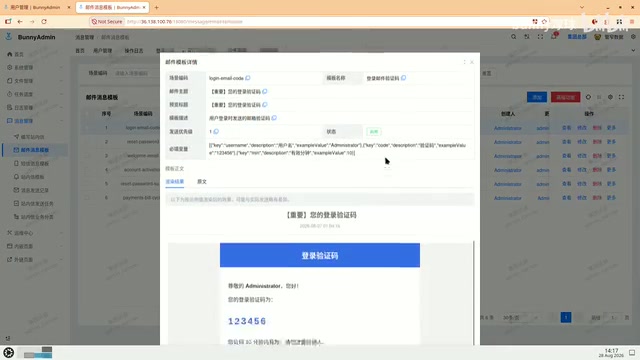Refresh the table using the refresh icon

[x=588, y=97]
